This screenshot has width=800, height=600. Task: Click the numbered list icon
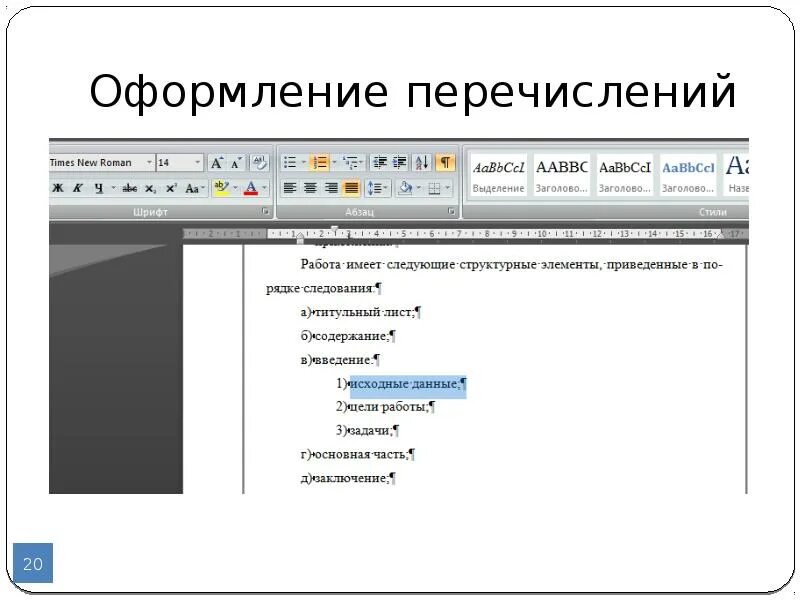[320, 163]
